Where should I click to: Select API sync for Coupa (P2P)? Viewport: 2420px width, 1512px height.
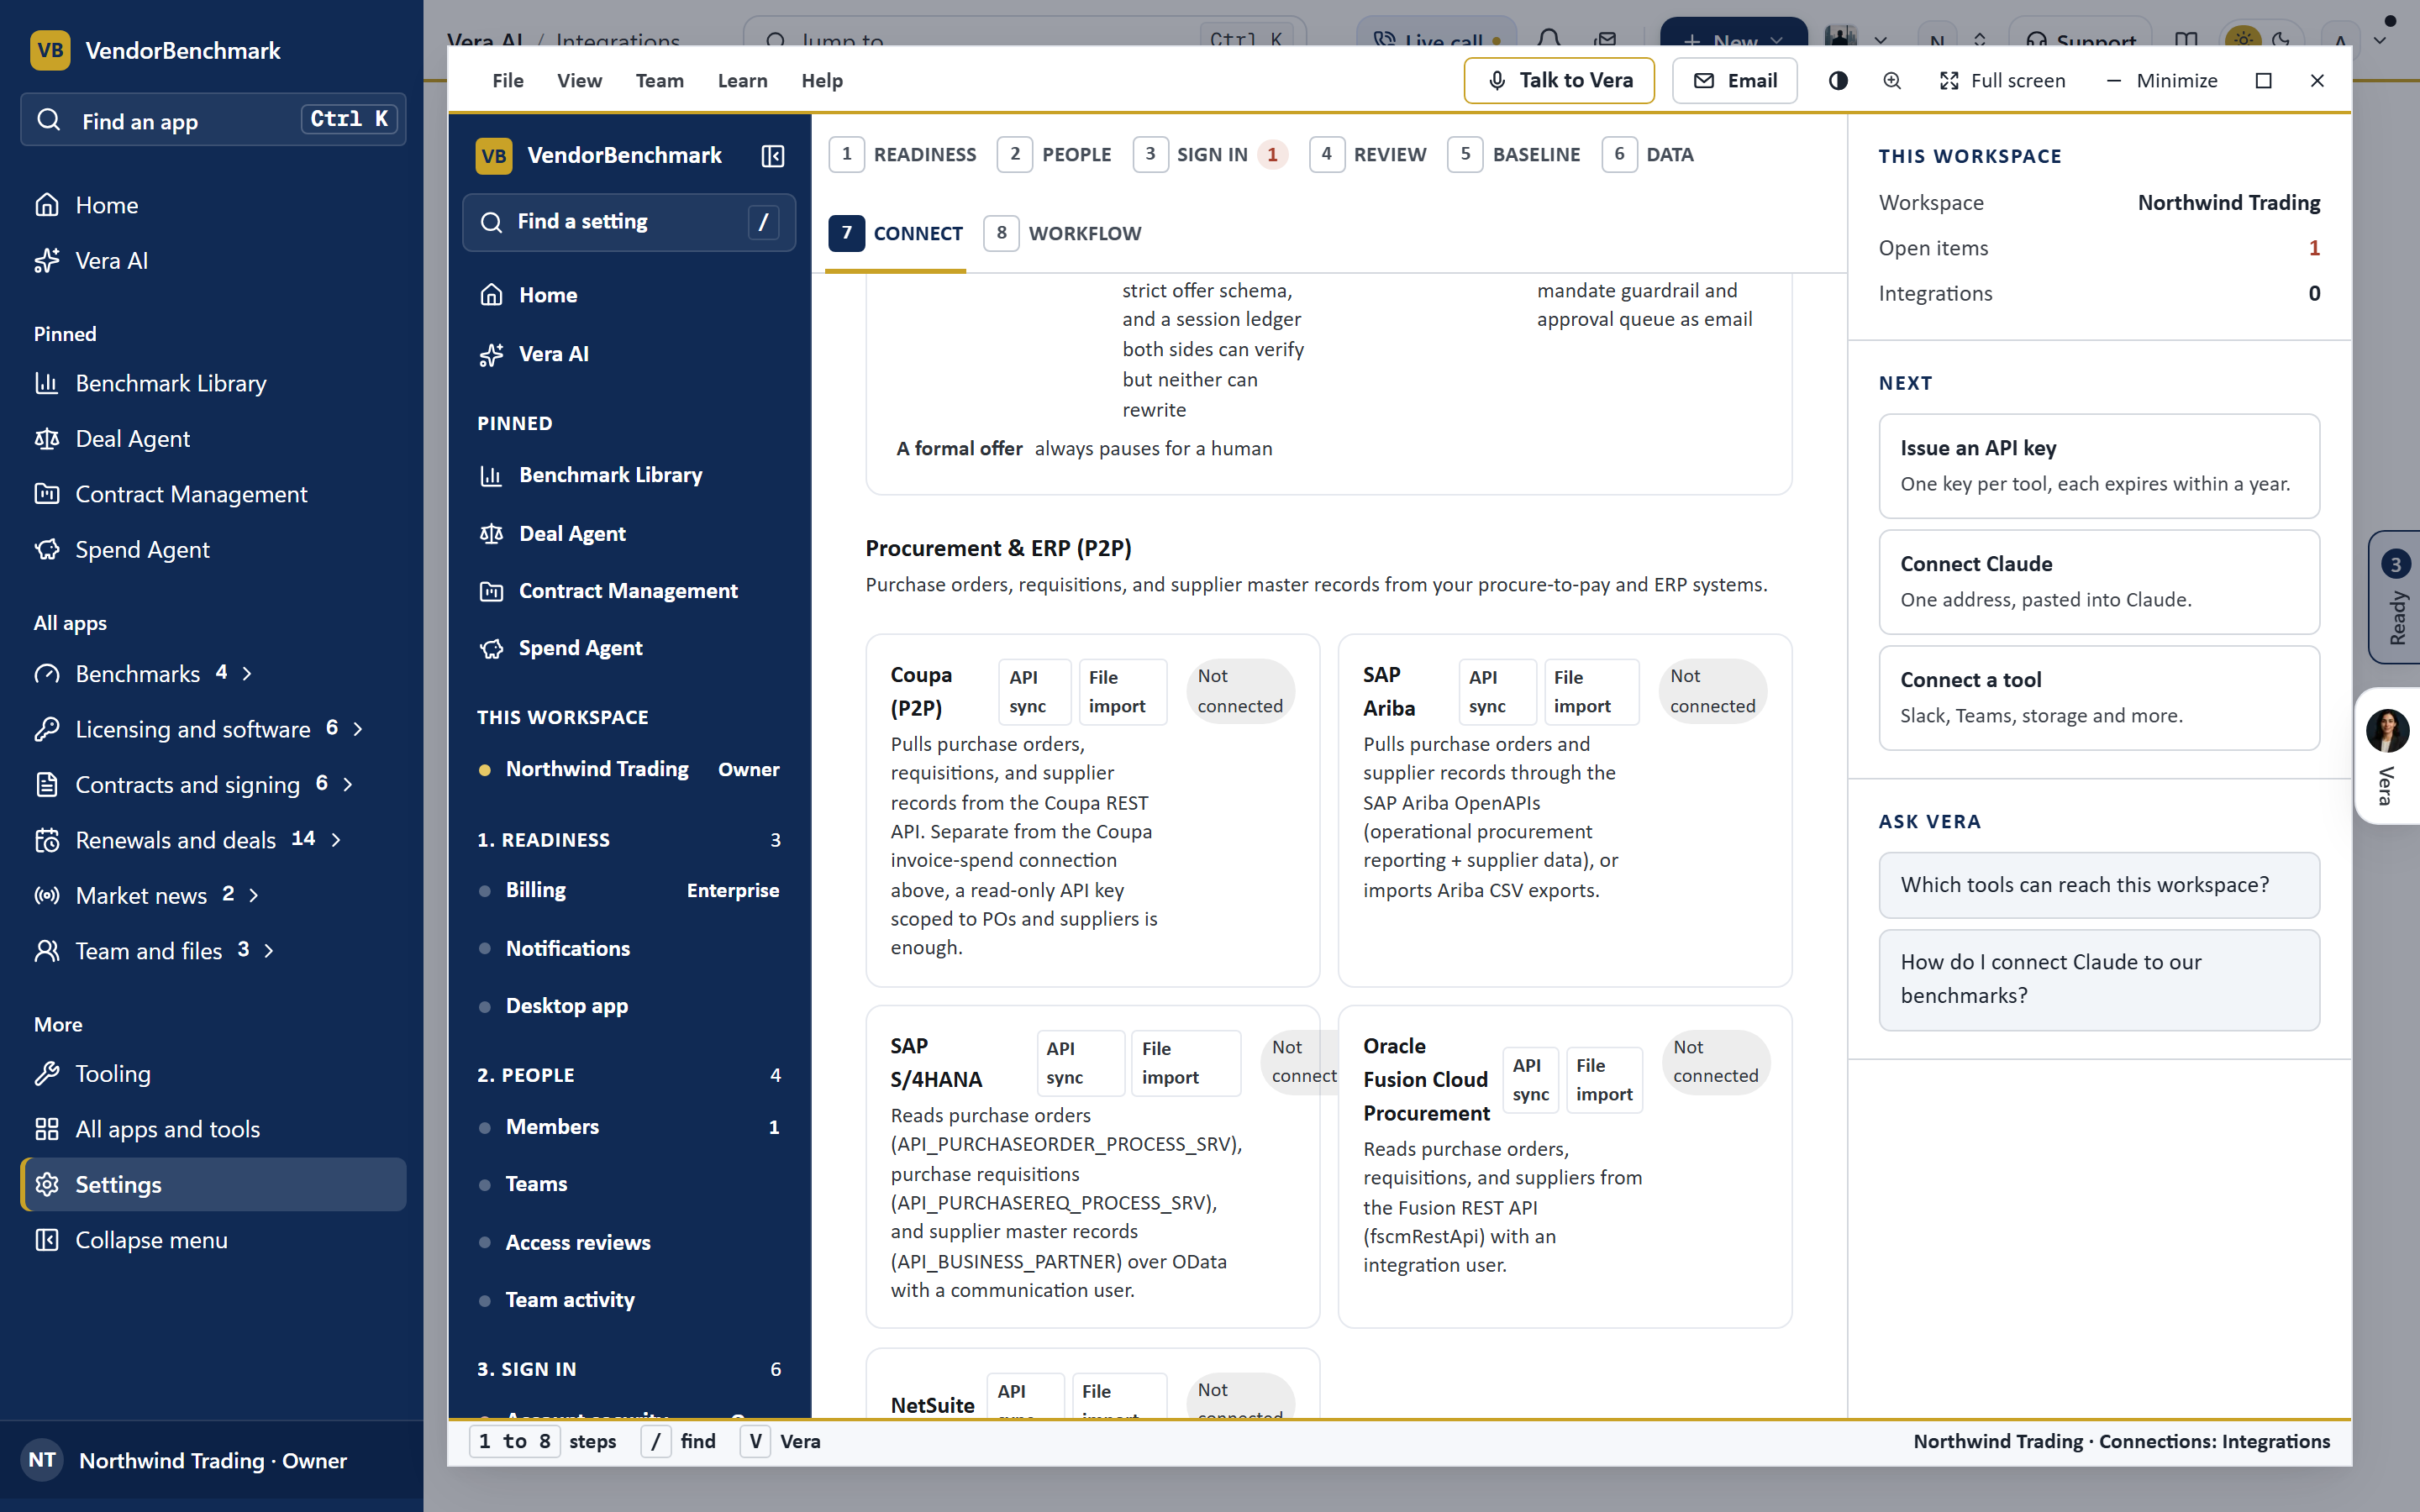[x=1034, y=692]
